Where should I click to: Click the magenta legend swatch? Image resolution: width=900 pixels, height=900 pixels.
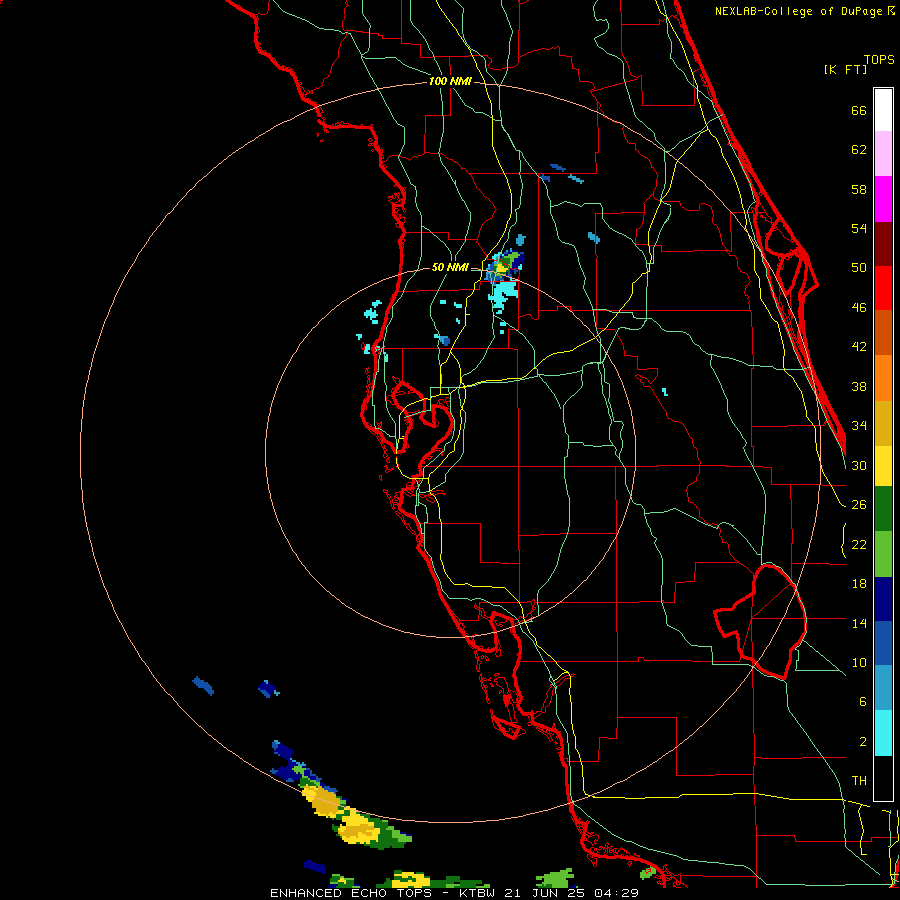click(883, 199)
